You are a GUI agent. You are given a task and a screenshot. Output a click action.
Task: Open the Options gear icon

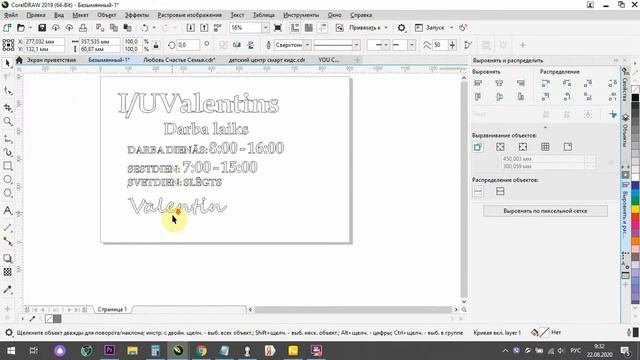tap(402, 28)
